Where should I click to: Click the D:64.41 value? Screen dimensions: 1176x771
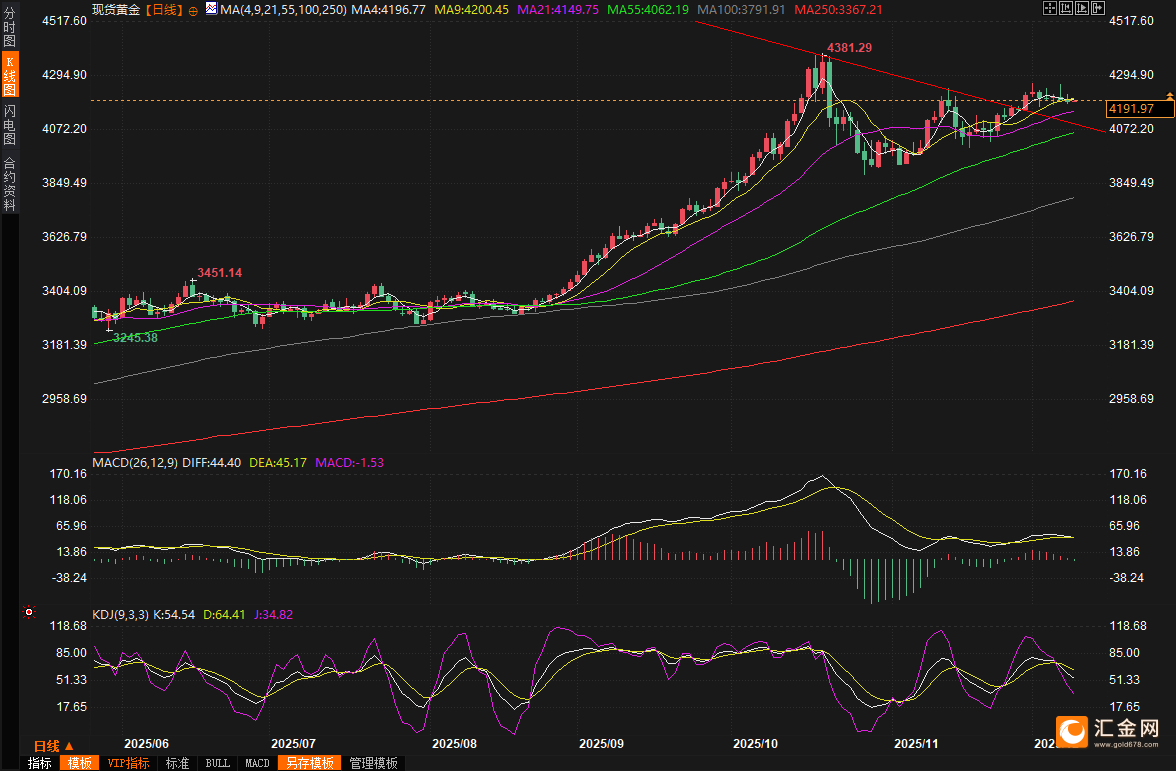click(224, 614)
